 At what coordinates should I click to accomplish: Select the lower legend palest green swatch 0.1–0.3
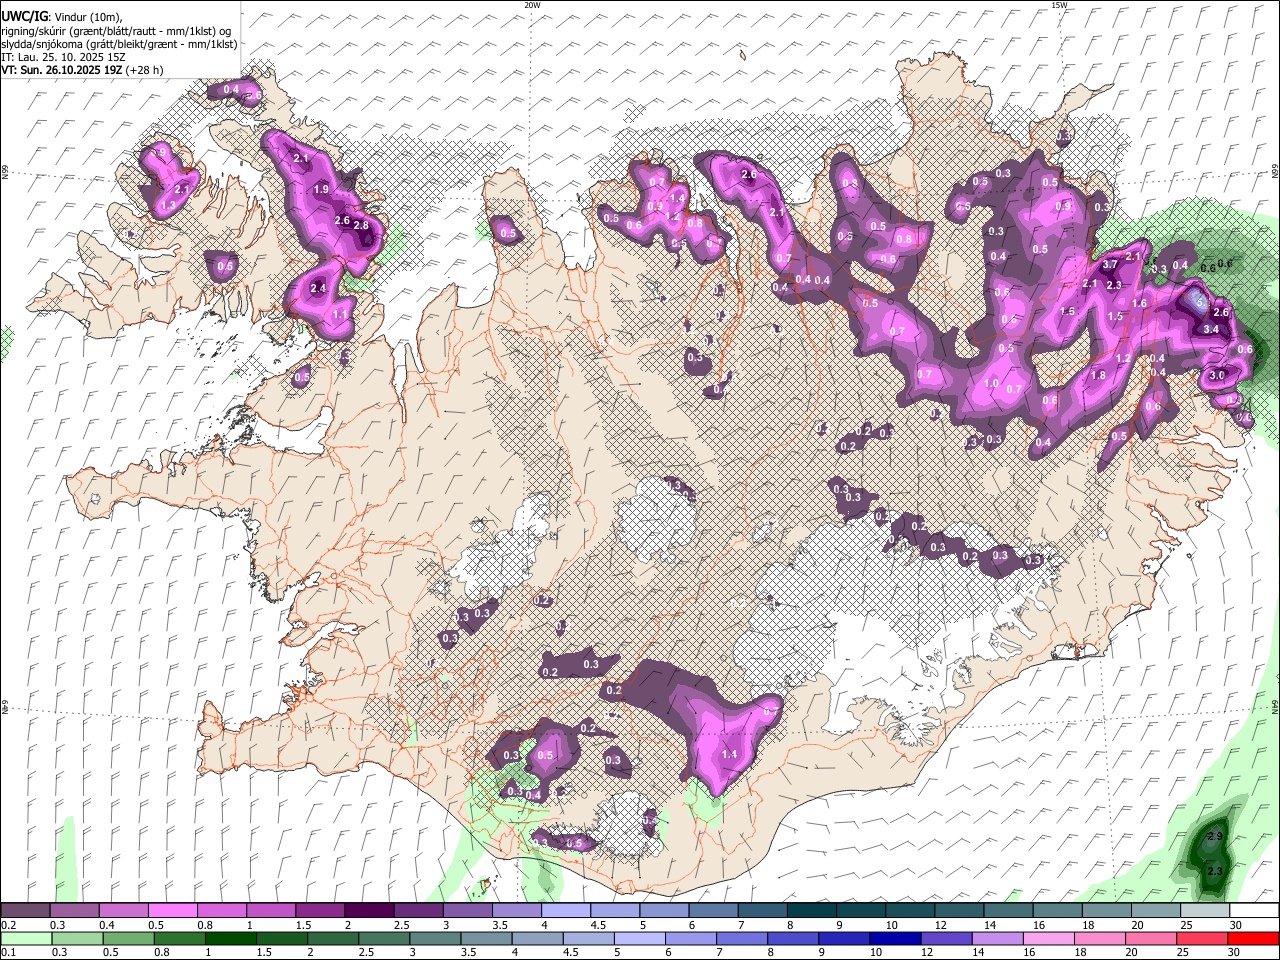click(x=26, y=939)
